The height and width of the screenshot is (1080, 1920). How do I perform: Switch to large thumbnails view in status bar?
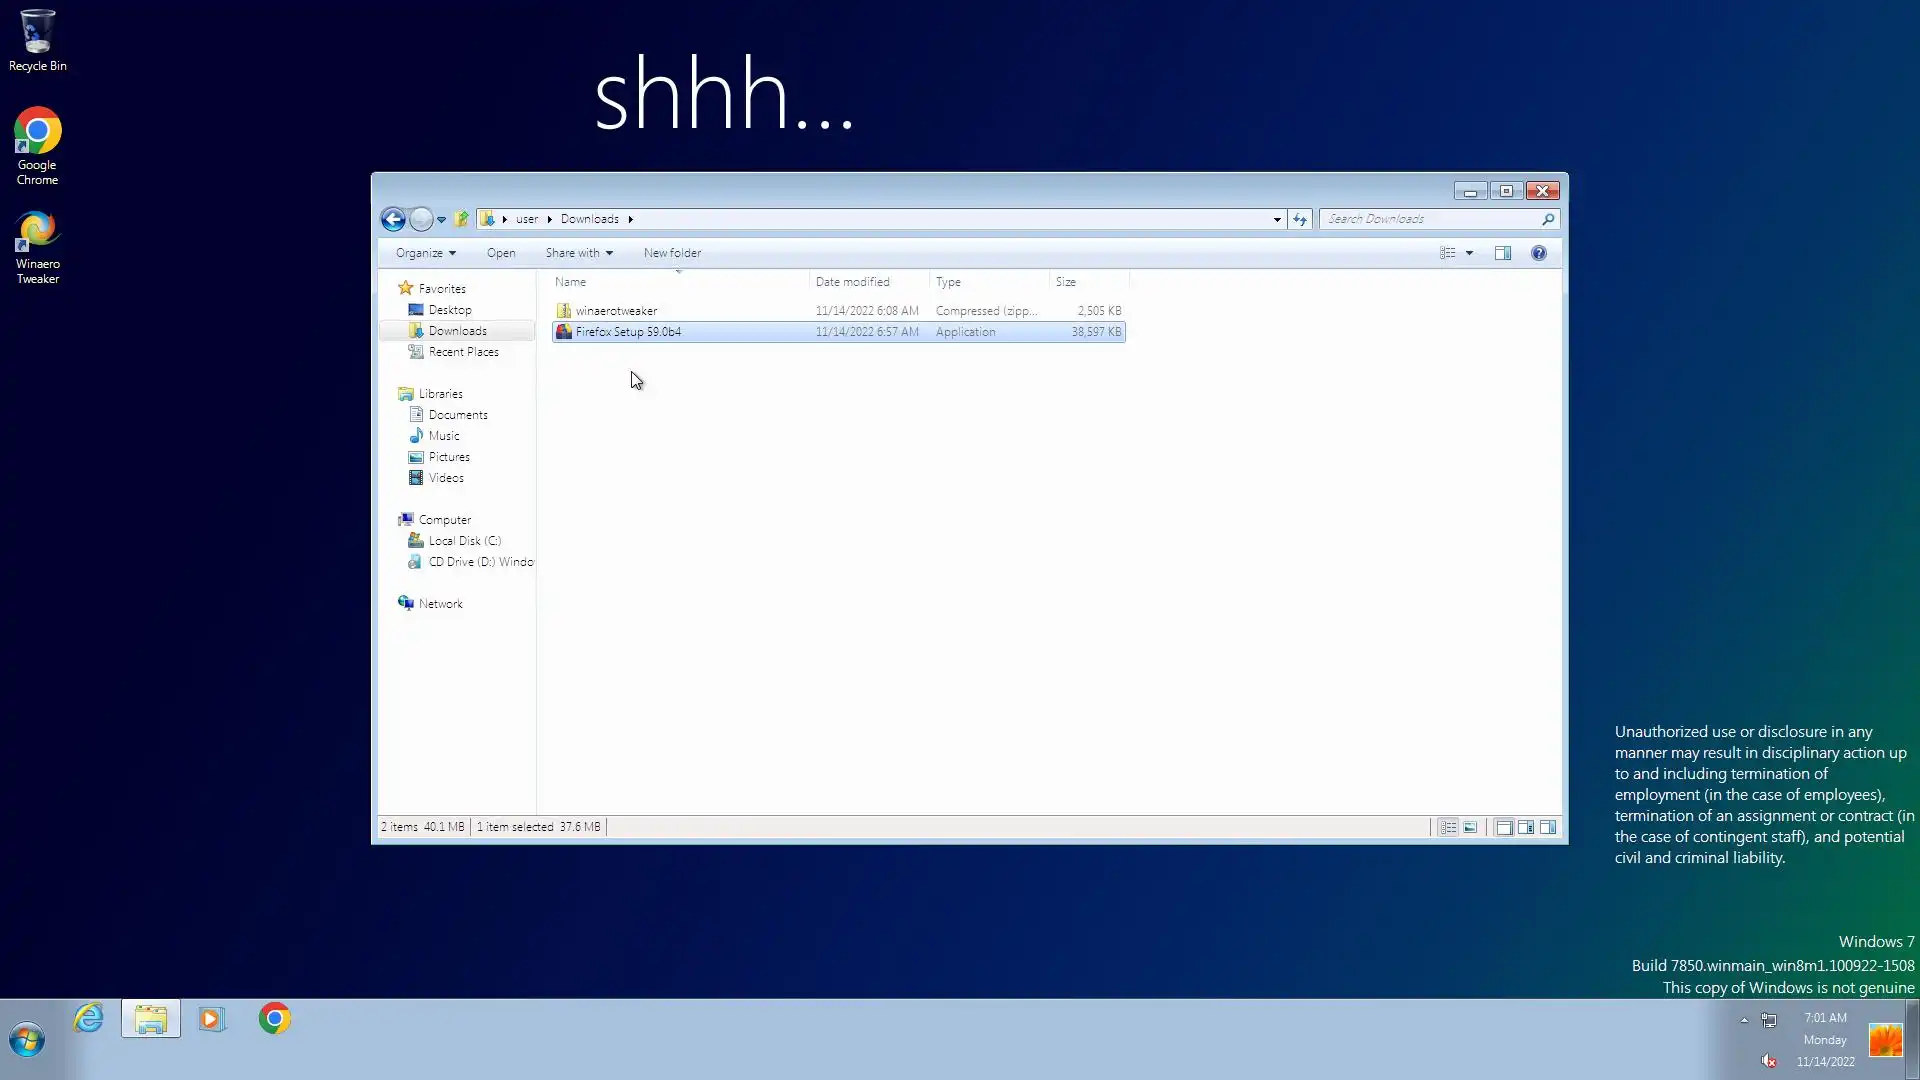(x=1470, y=827)
